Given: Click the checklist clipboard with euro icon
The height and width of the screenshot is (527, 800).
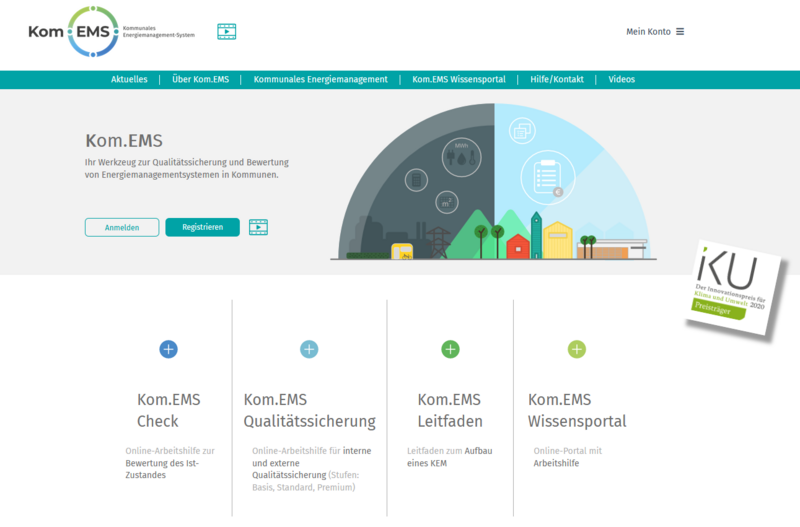Looking at the screenshot, I should (548, 178).
